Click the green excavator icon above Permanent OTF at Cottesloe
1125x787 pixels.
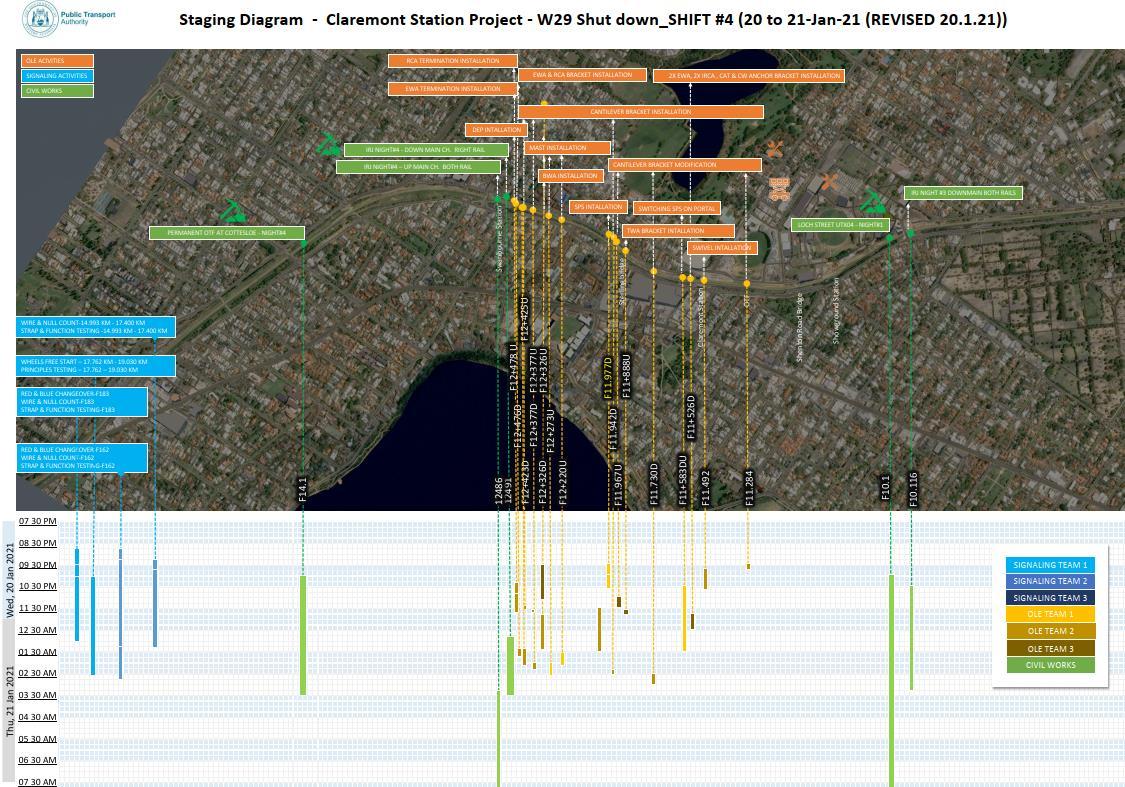coord(232,211)
